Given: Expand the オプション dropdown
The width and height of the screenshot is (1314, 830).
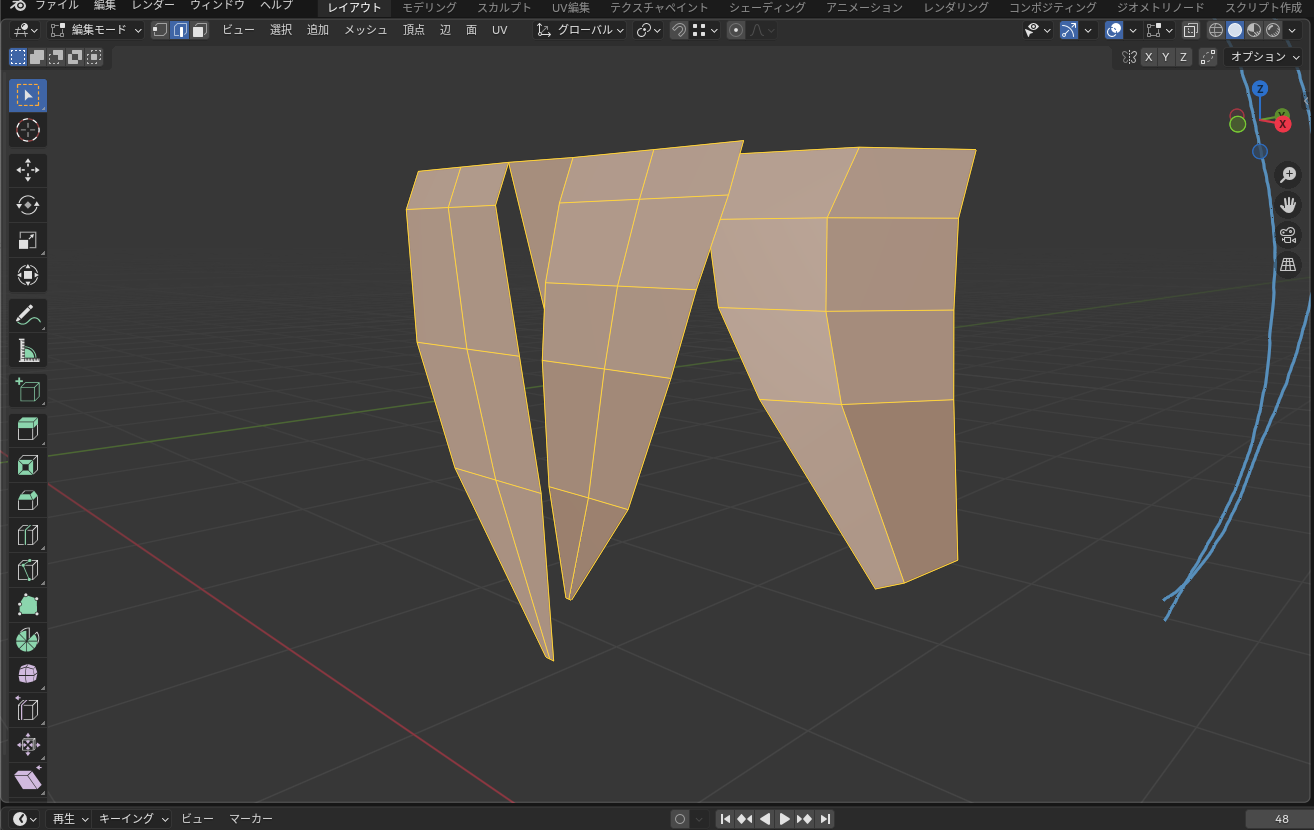Looking at the screenshot, I should click(1264, 57).
